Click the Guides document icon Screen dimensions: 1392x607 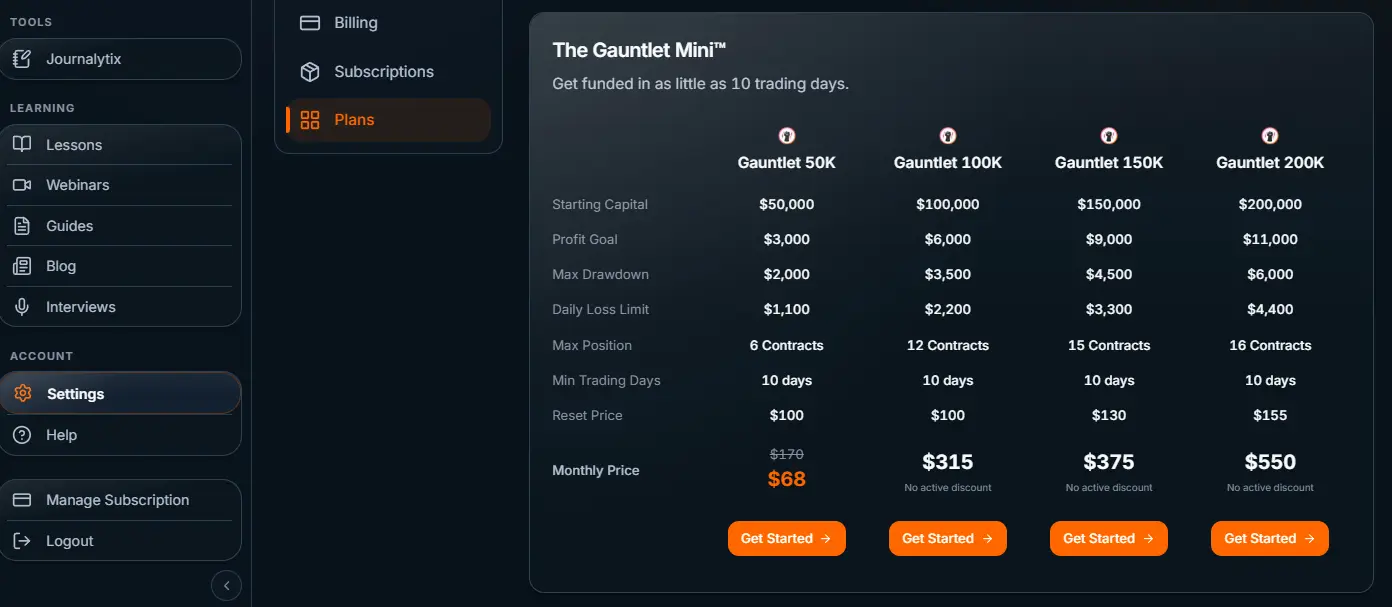[x=22, y=225]
